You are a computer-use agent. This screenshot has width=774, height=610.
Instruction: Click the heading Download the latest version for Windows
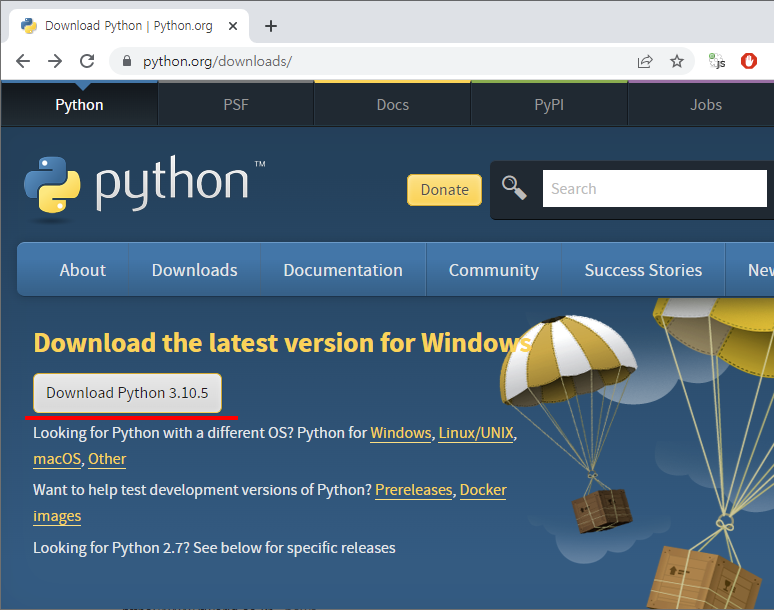tap(282, 343)
